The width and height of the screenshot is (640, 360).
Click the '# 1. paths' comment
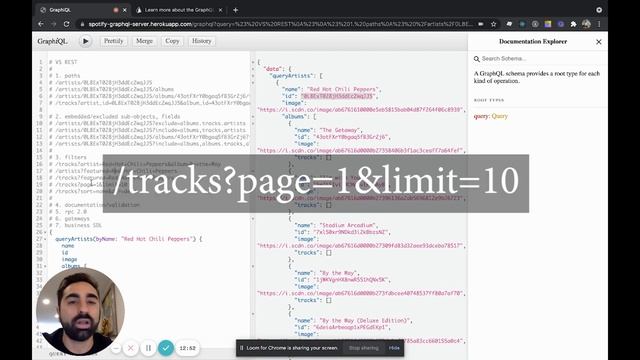pyautogui.click(x=64, y=76)
